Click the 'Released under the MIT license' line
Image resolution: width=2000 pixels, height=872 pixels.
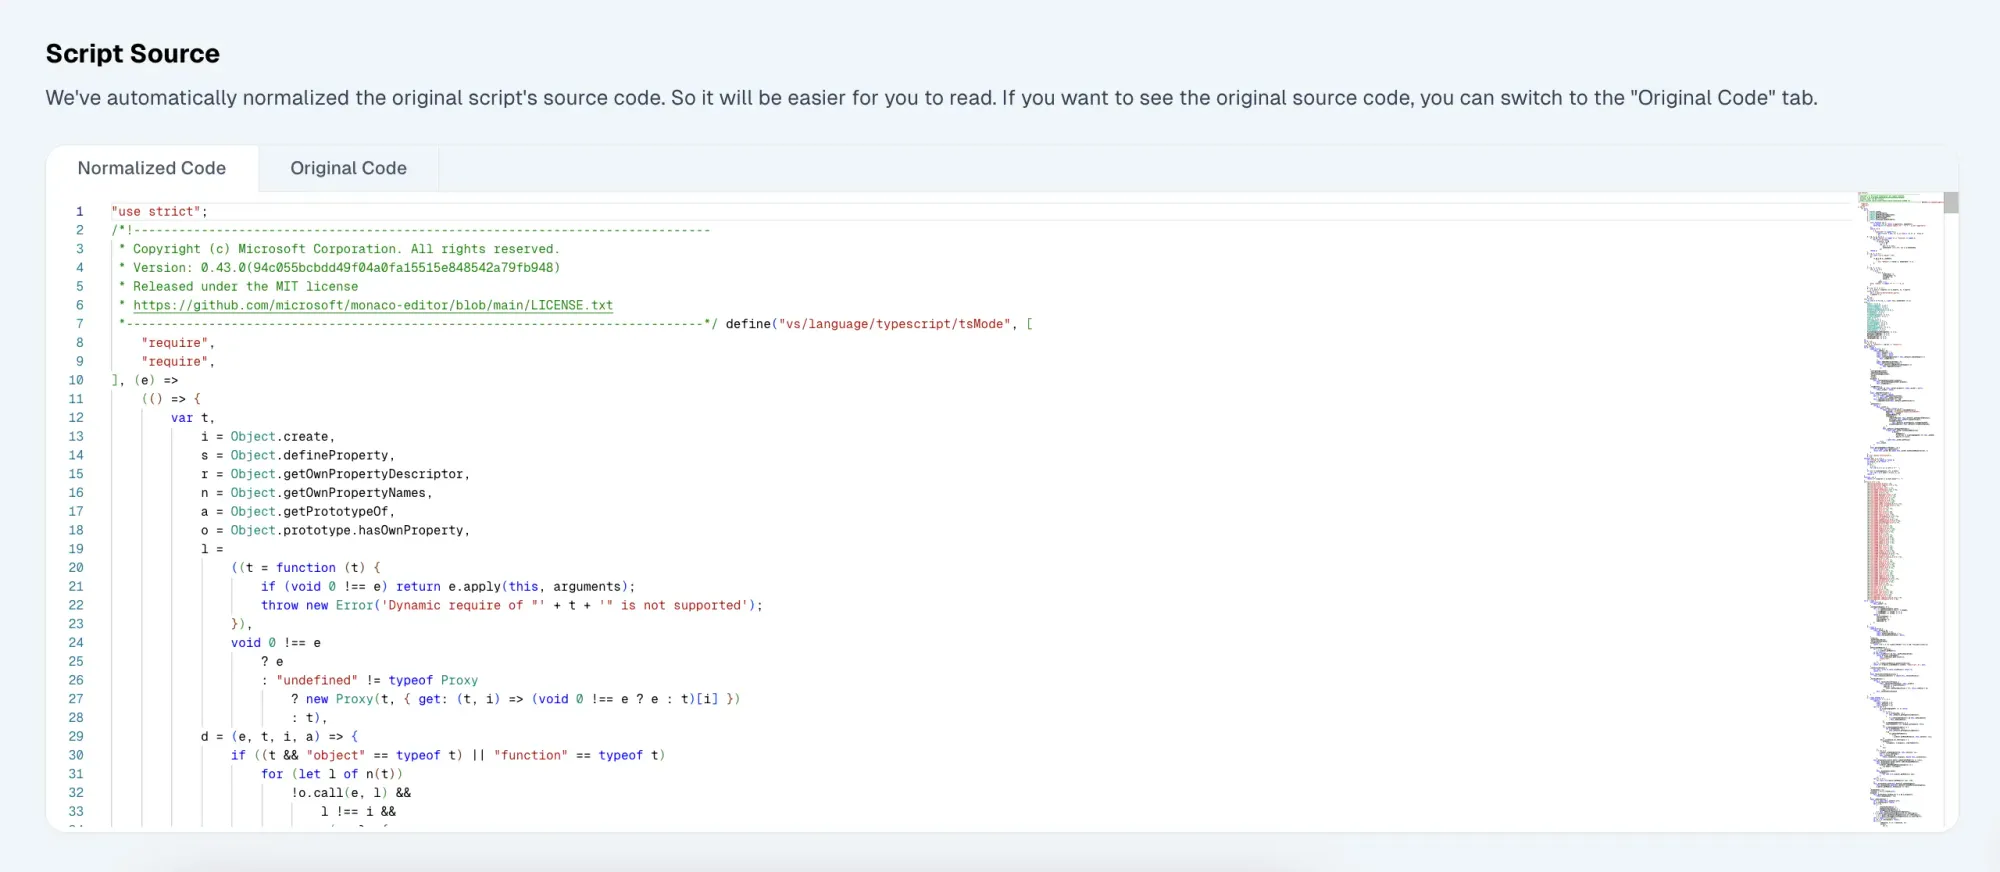coord(238,286)
